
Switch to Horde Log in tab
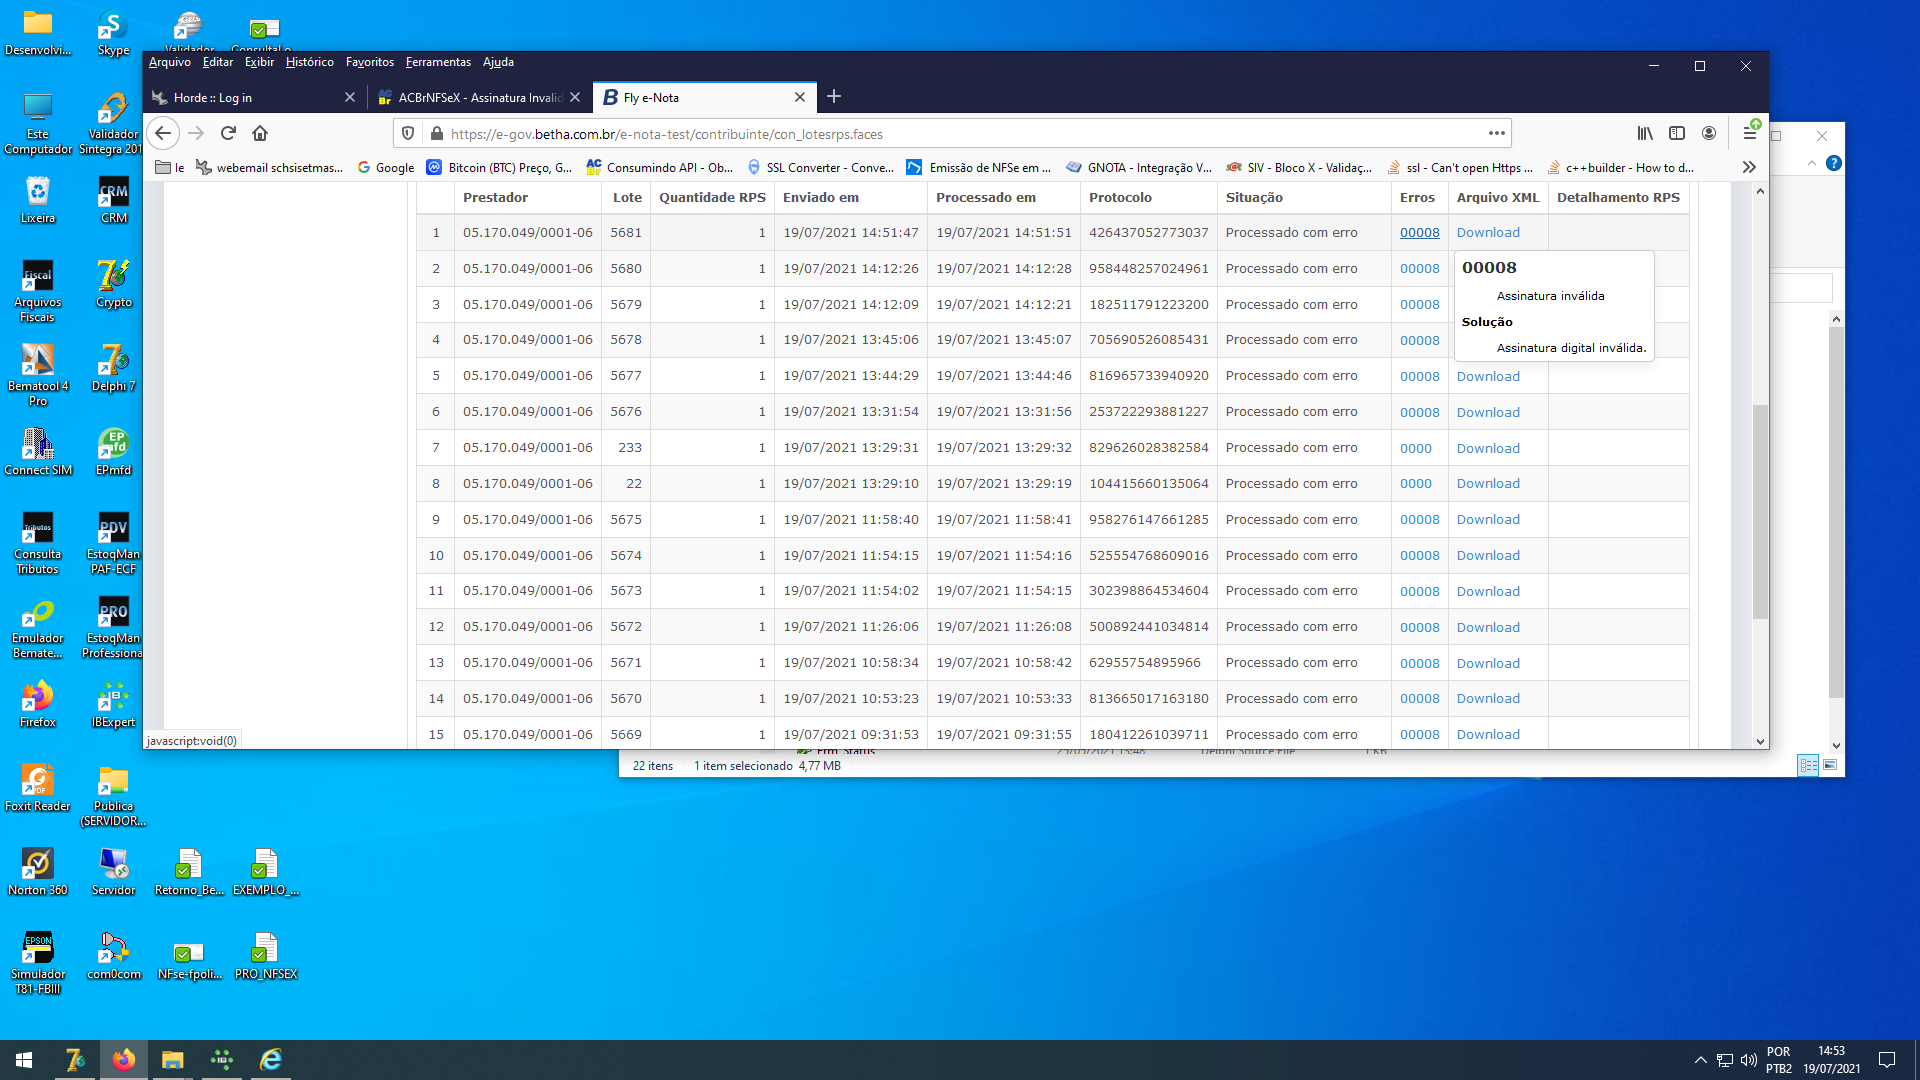coord(254,97)
